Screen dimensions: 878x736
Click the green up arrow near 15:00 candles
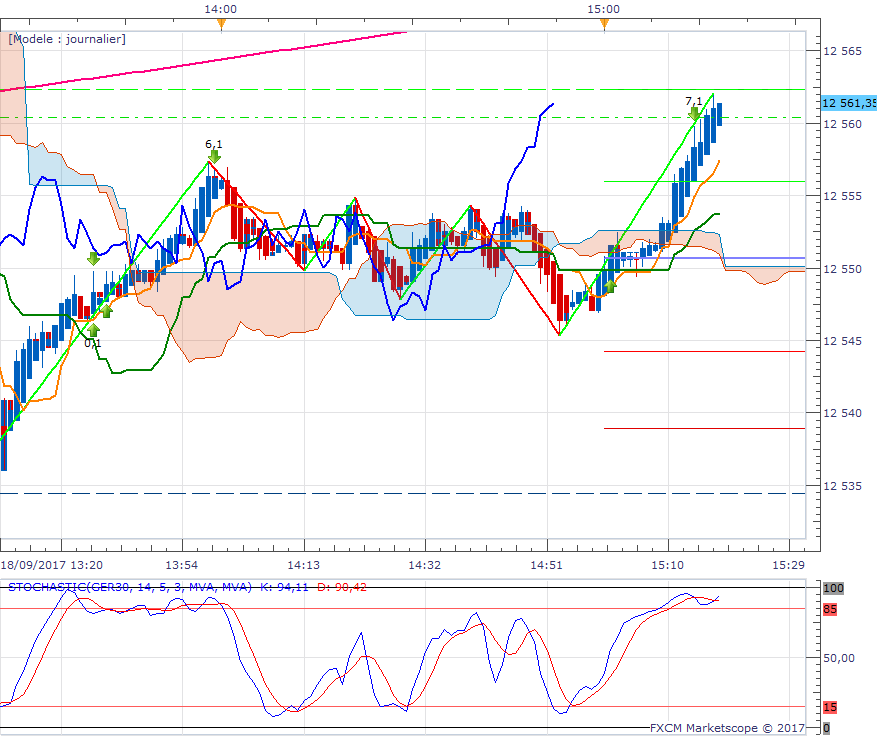(x=610, y=286)
